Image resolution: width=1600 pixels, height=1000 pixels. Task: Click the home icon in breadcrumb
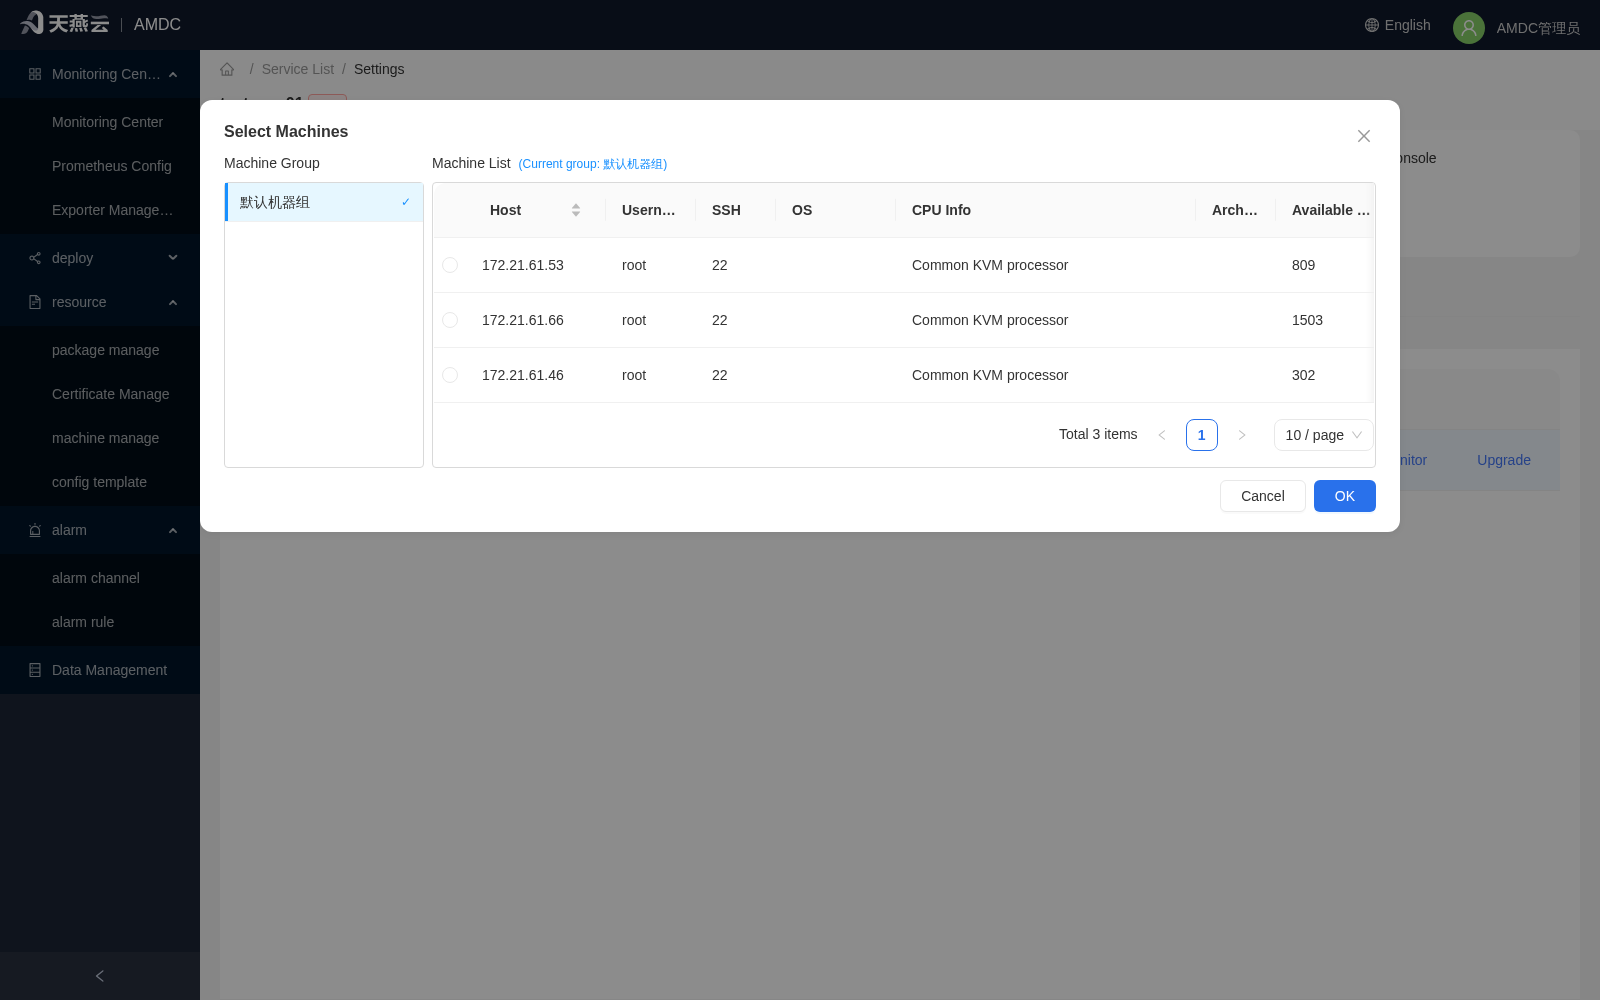227,69
